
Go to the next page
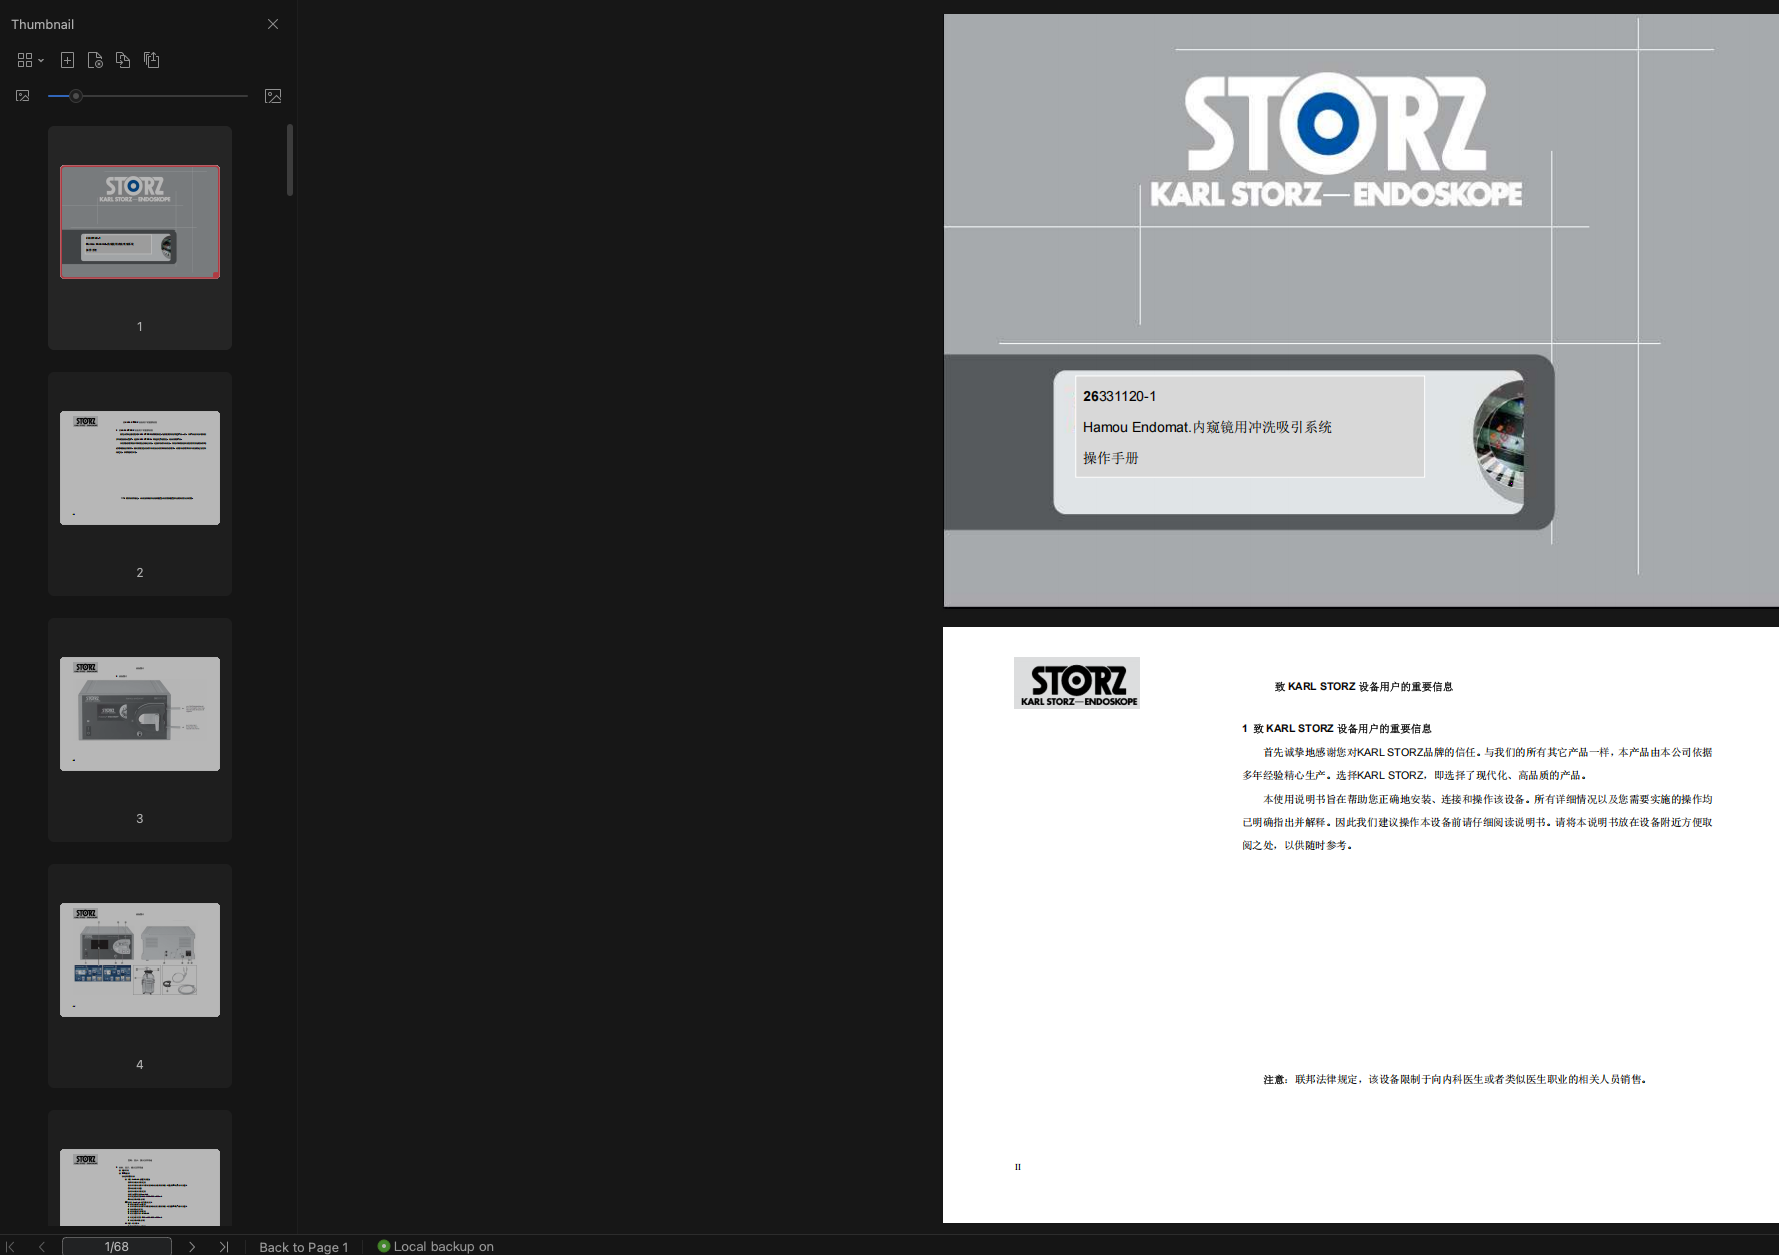pos(192,1247)
